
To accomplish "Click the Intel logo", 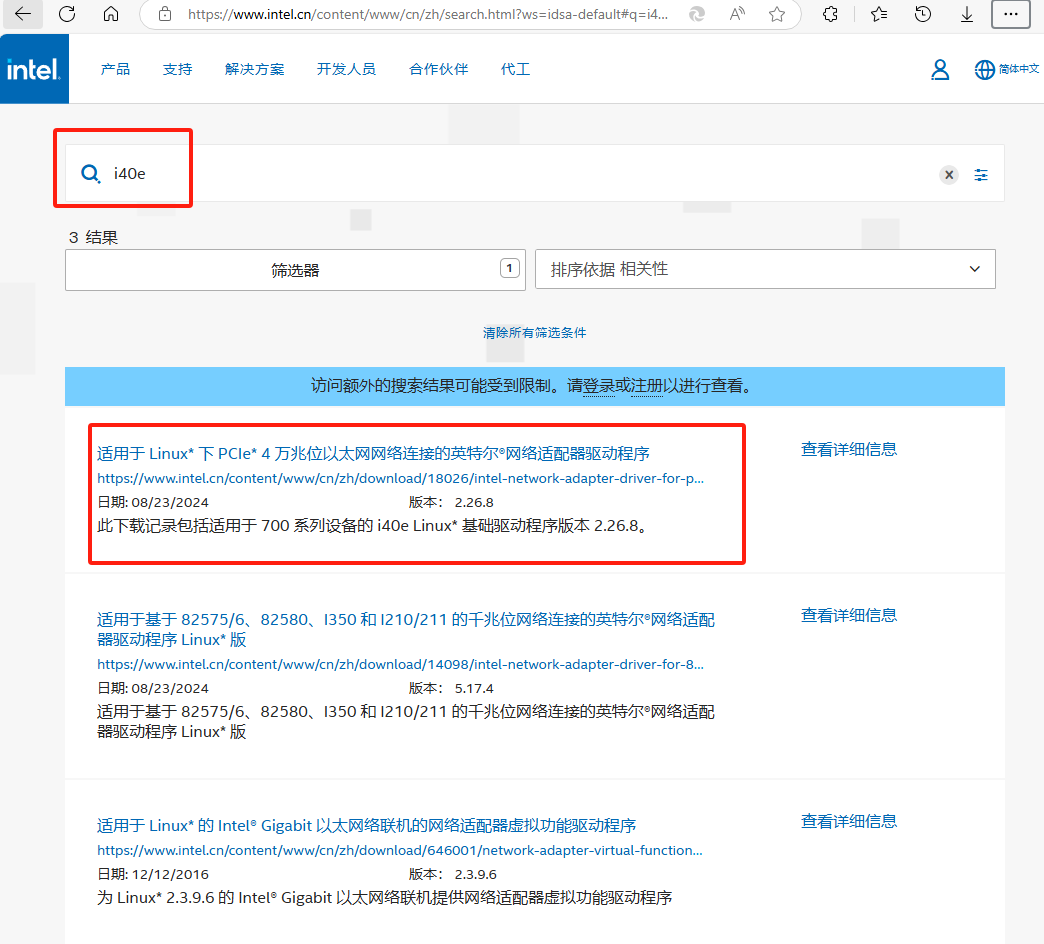I will pyautogui.click(x=33, y=69).
